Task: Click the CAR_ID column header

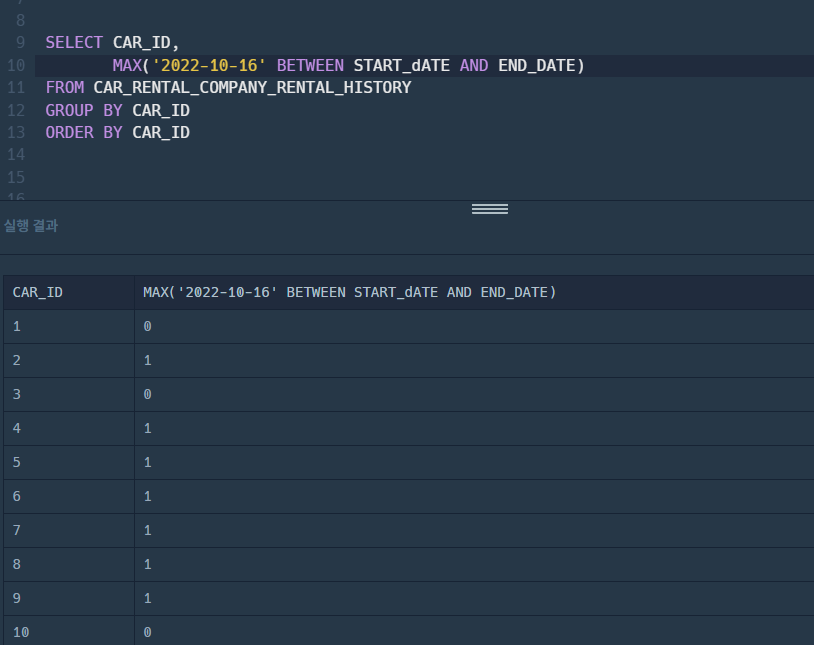Action: pos(69,292)
